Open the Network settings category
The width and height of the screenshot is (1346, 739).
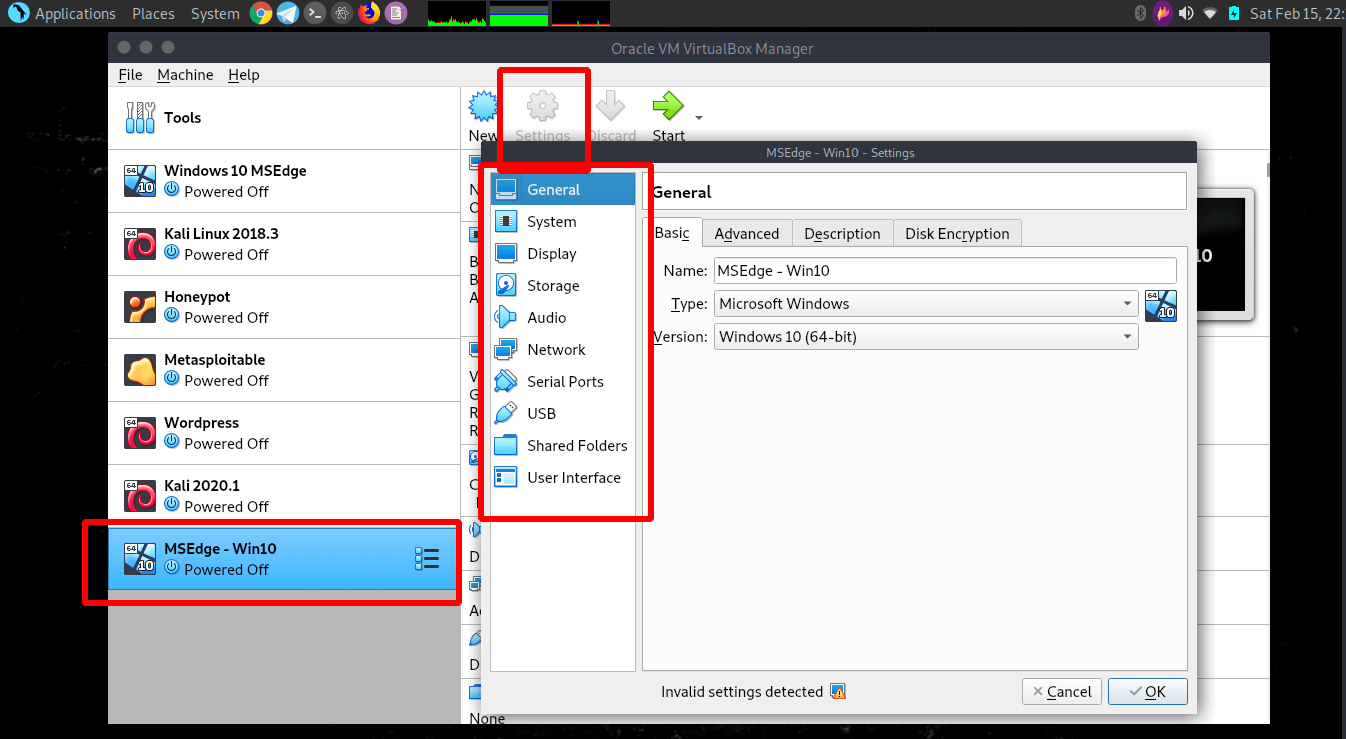tap(563, 349)
